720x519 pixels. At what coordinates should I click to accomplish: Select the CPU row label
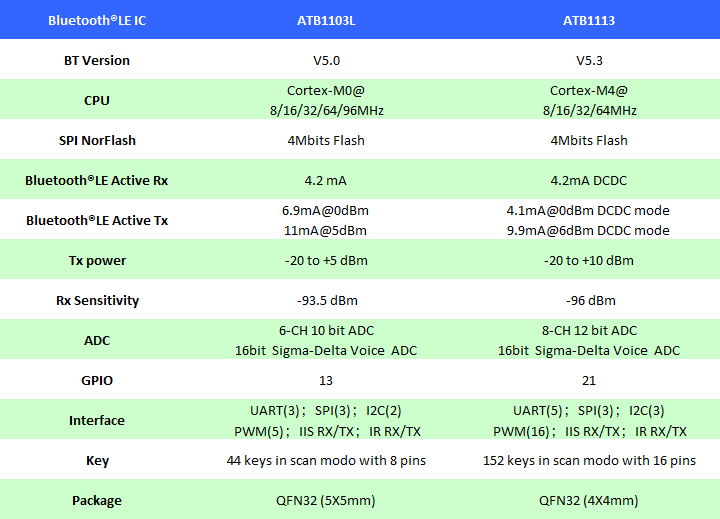(x=97, y=100)
